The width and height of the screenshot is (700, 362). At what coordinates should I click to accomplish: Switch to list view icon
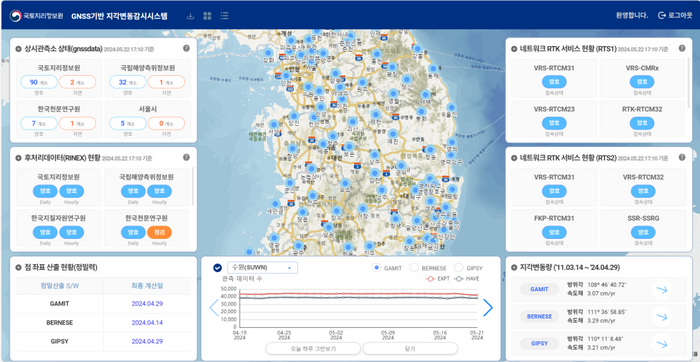[224, 16]
